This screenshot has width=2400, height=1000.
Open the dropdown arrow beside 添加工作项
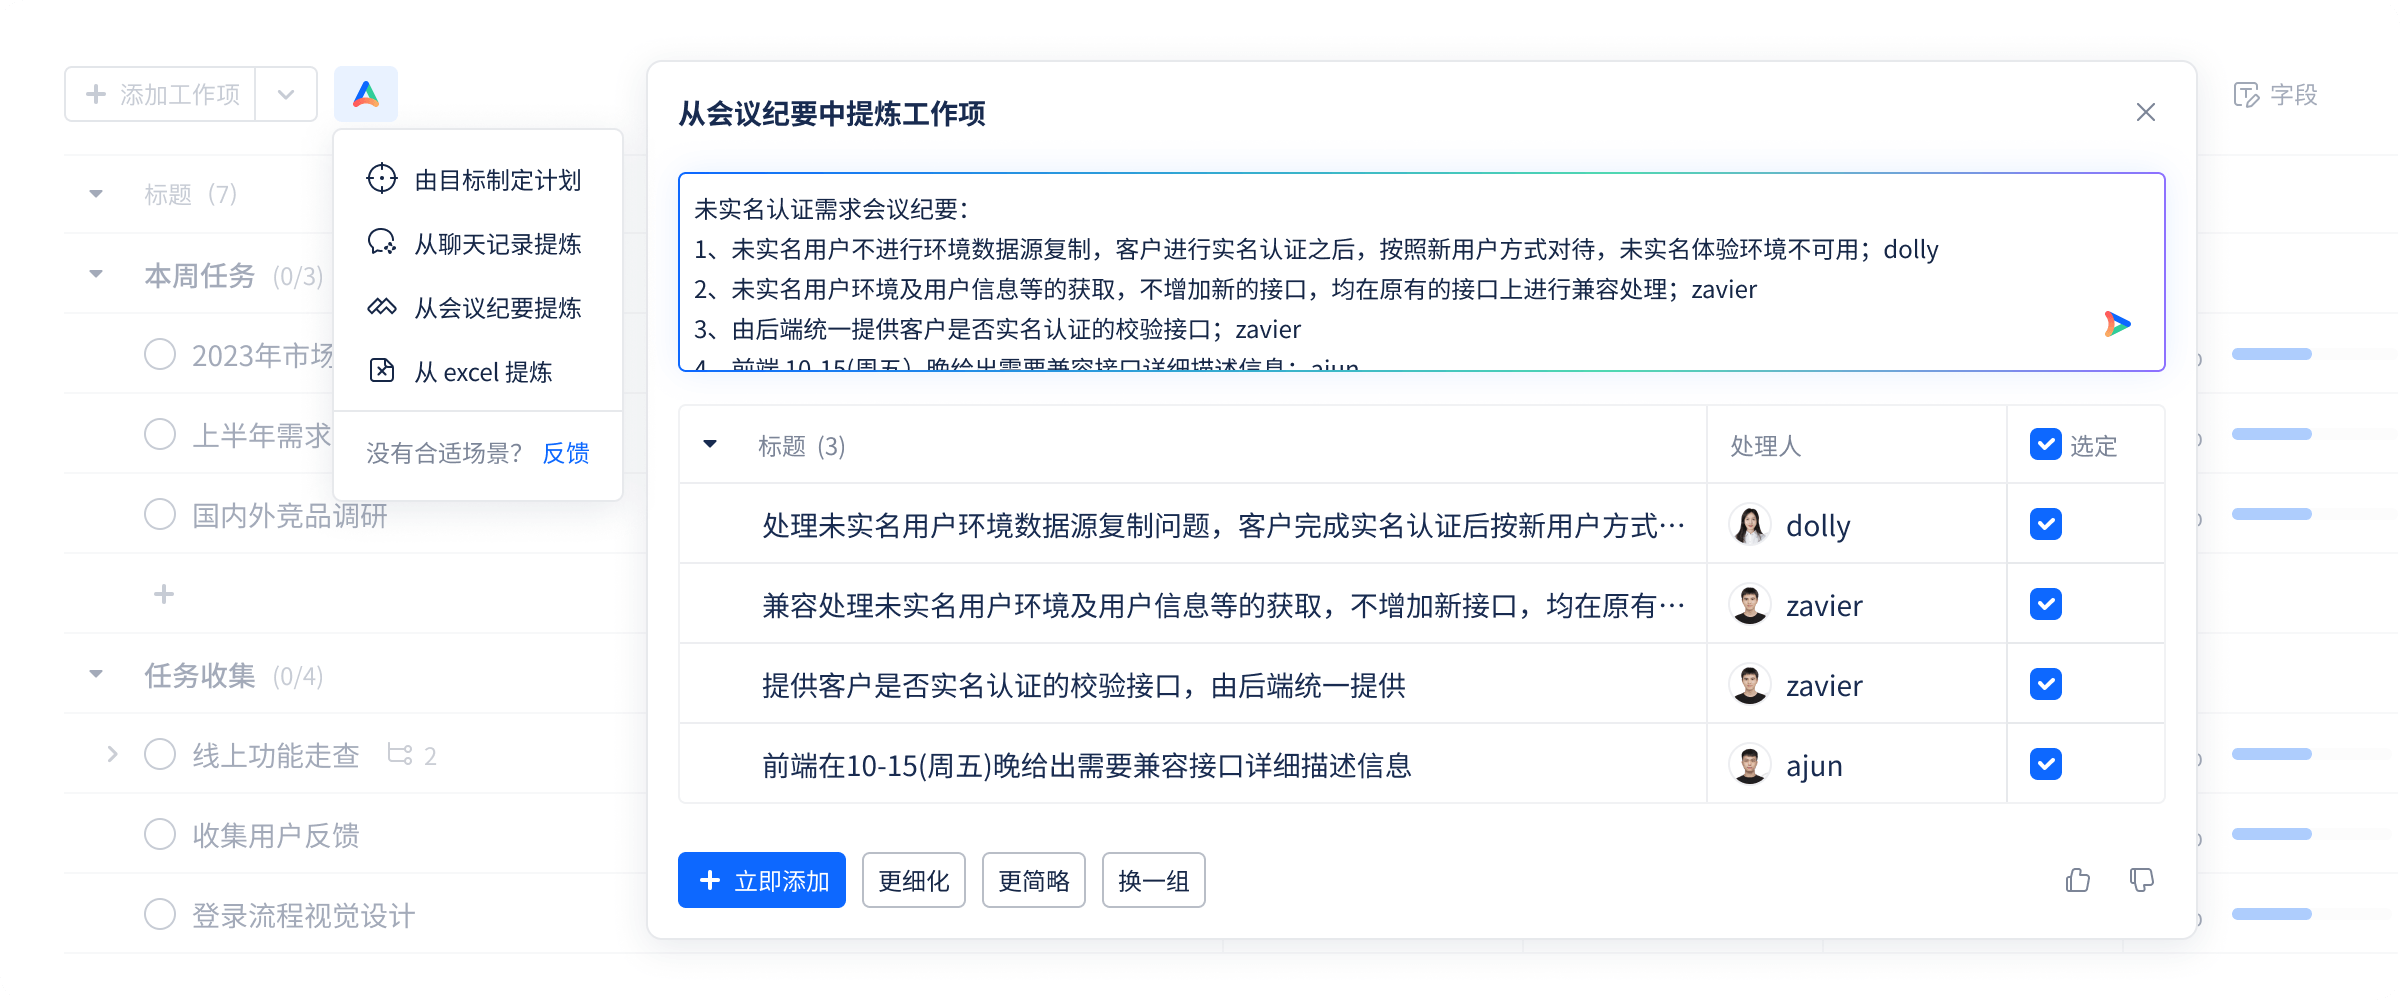point(286,93)
